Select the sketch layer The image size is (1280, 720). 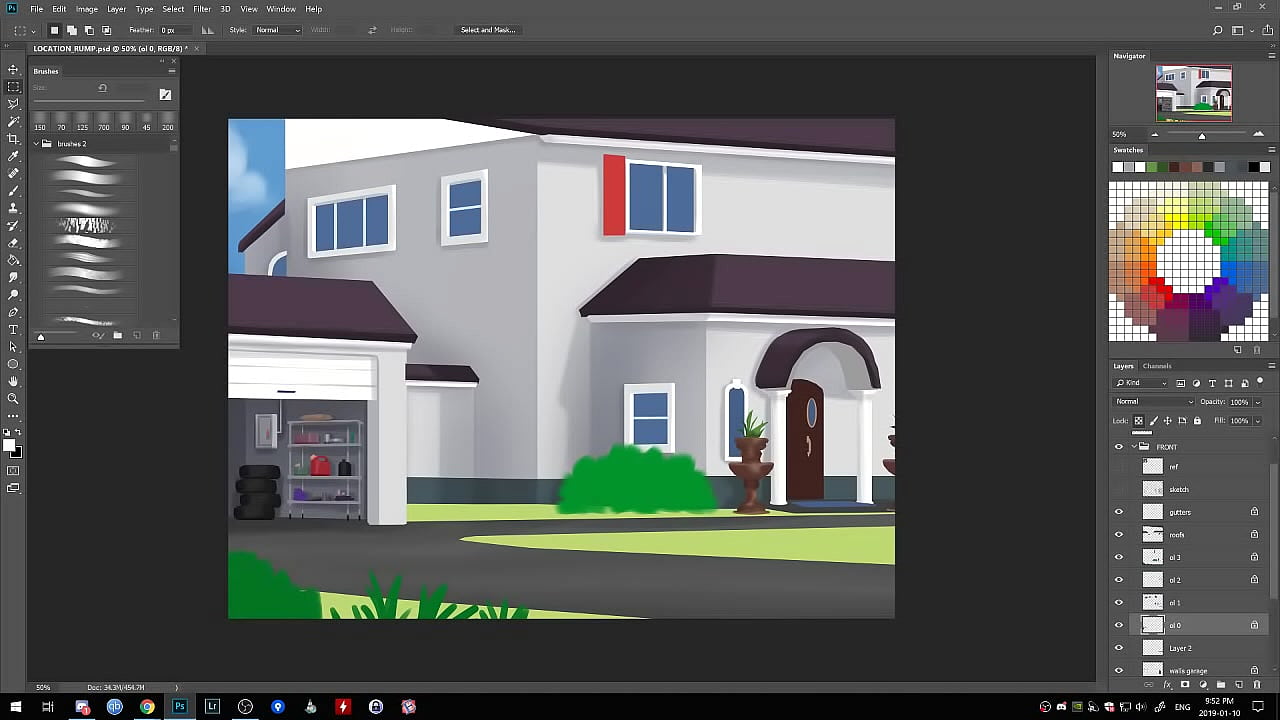tap(1190, 489)
